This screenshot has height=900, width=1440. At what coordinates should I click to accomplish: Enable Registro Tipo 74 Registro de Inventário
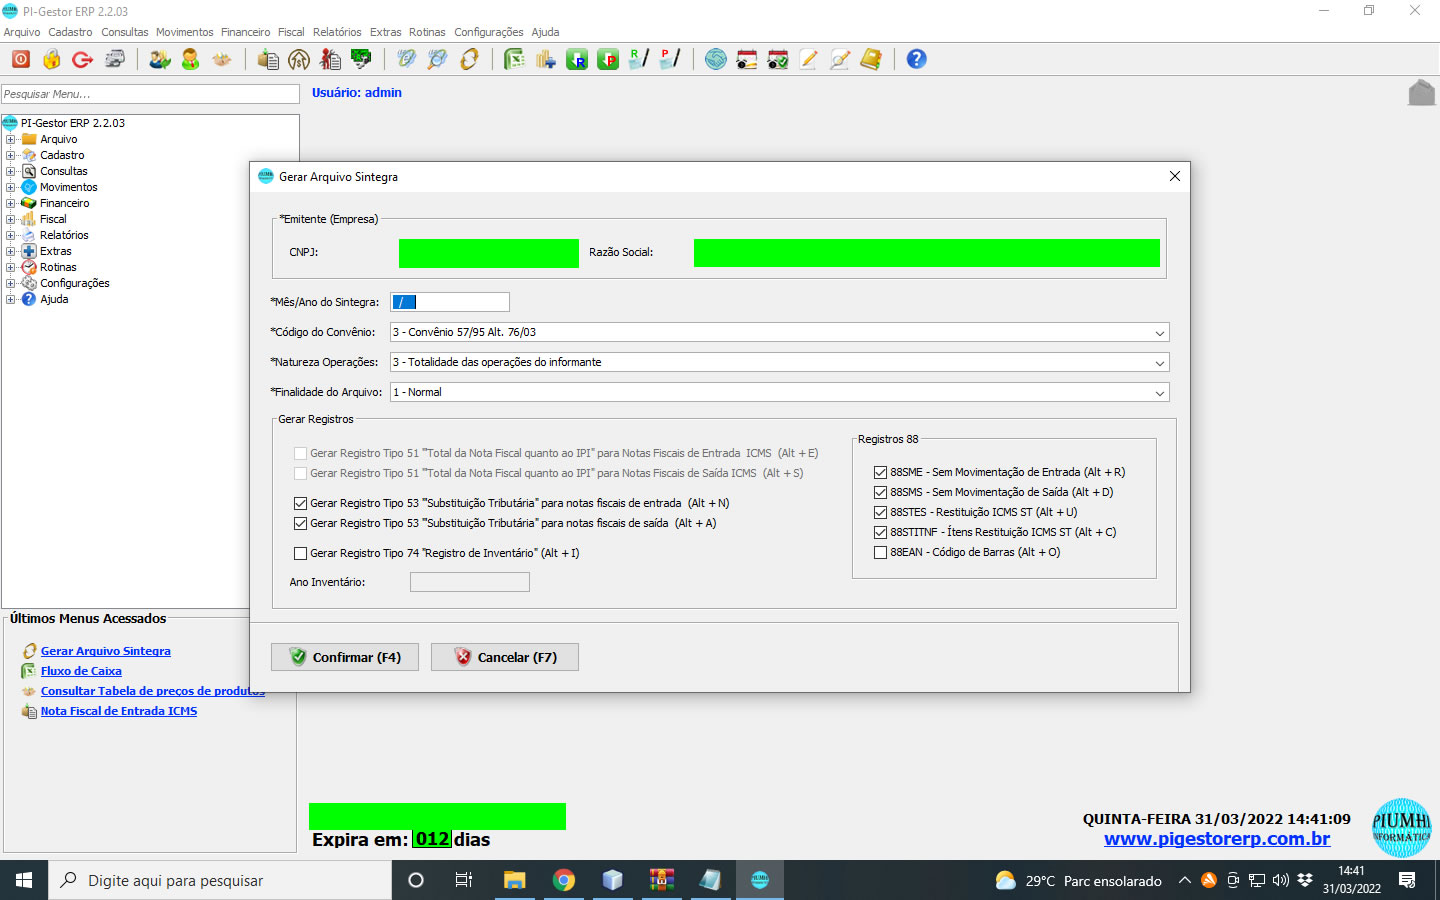300,553
